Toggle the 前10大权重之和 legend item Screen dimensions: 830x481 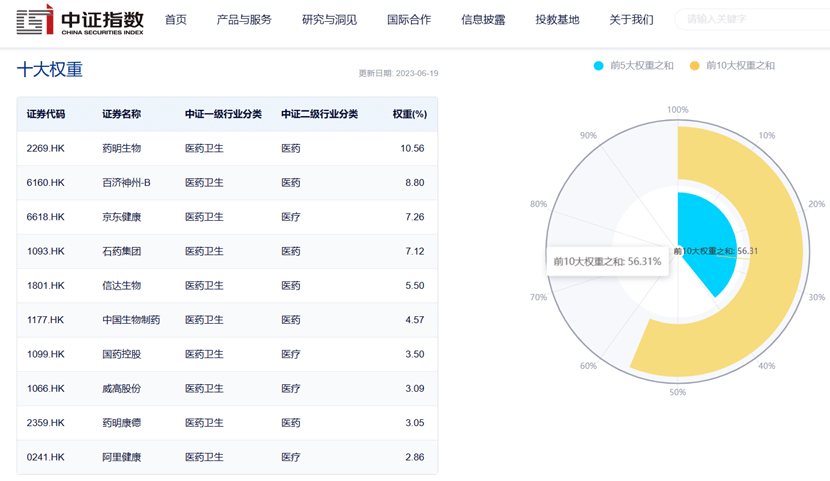tap(732, 66)
